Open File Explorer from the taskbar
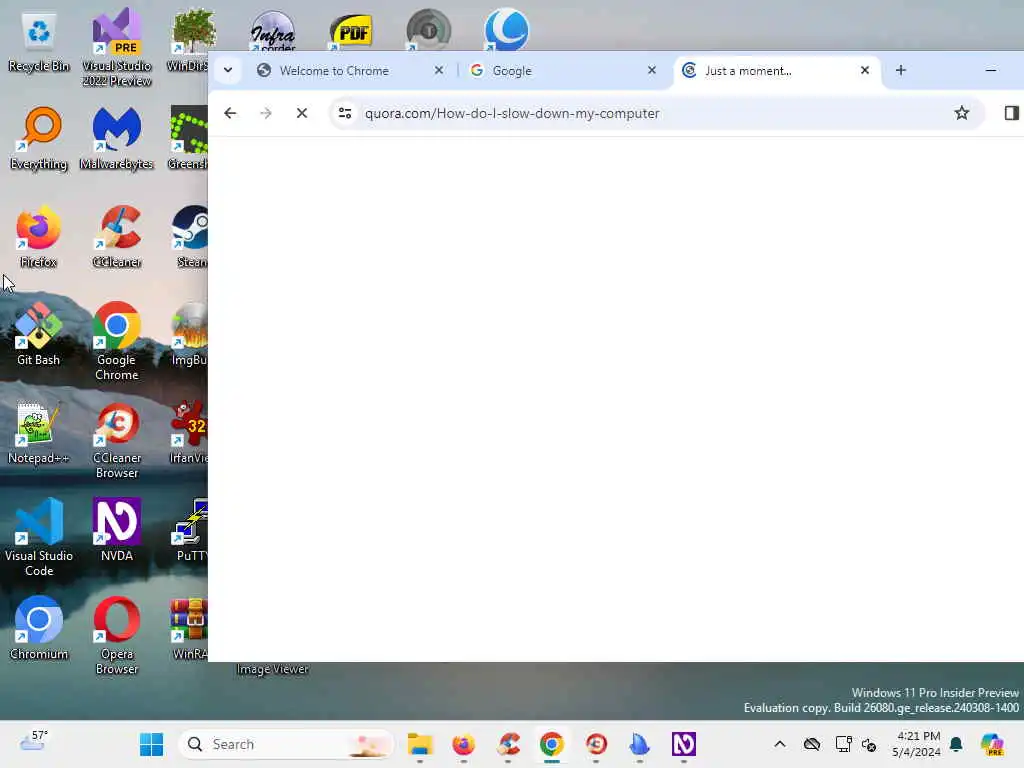Viewport: 1024px width, 768px height. pos(420,744)
